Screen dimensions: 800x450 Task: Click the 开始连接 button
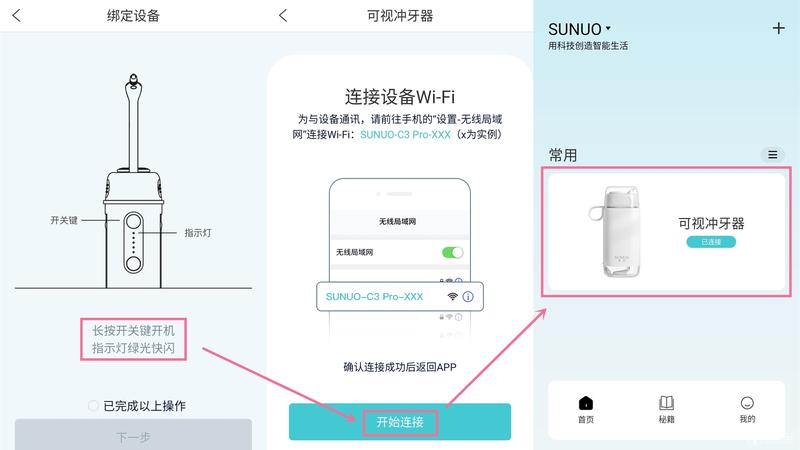(x=400, y=422)
